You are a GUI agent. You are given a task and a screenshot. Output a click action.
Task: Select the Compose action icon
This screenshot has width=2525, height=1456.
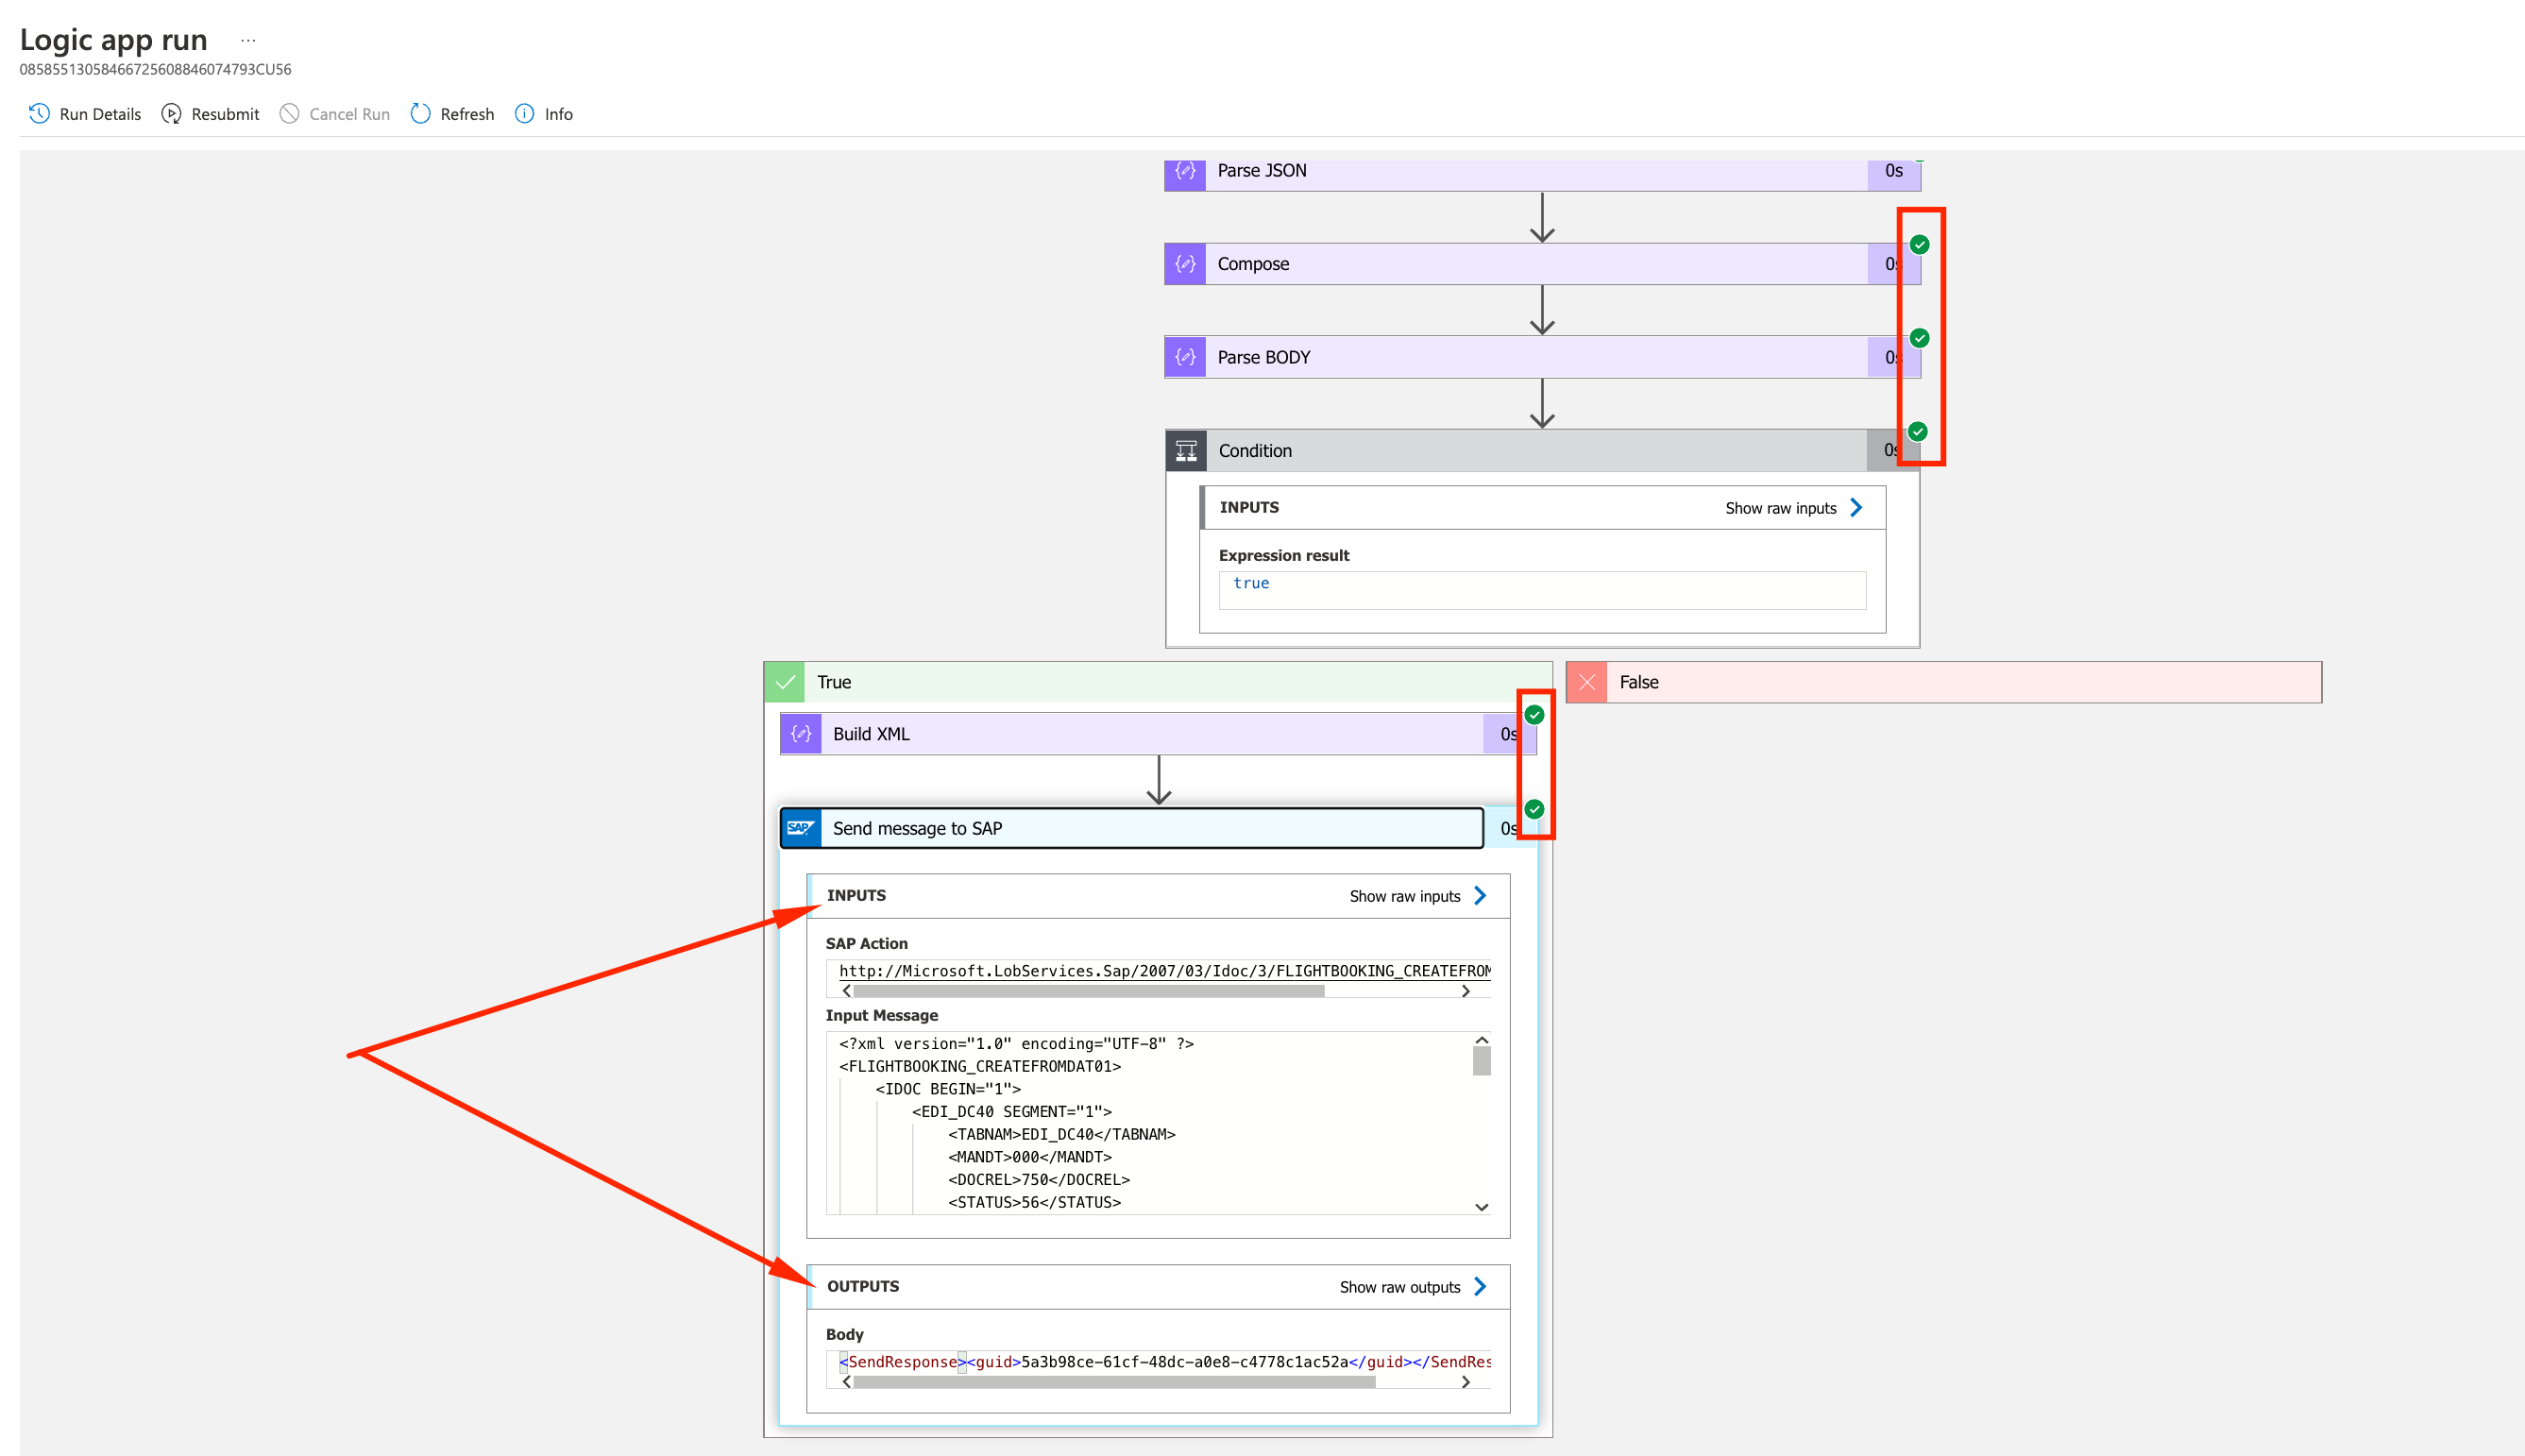pos(1184,263)
